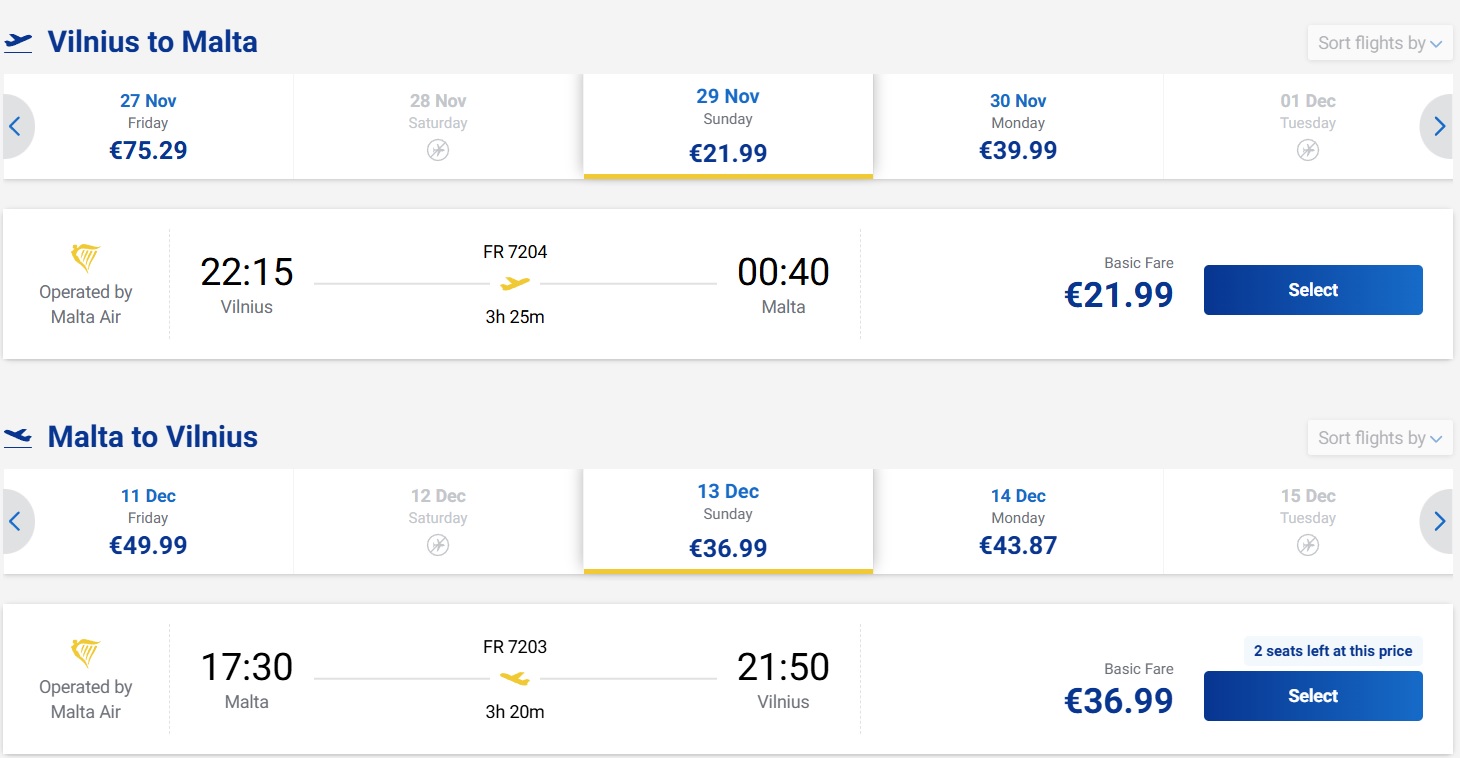Select the €21.99 Vilnius to Malta flight
This screenshot has height=758, width=1460.
(1313, 290)
